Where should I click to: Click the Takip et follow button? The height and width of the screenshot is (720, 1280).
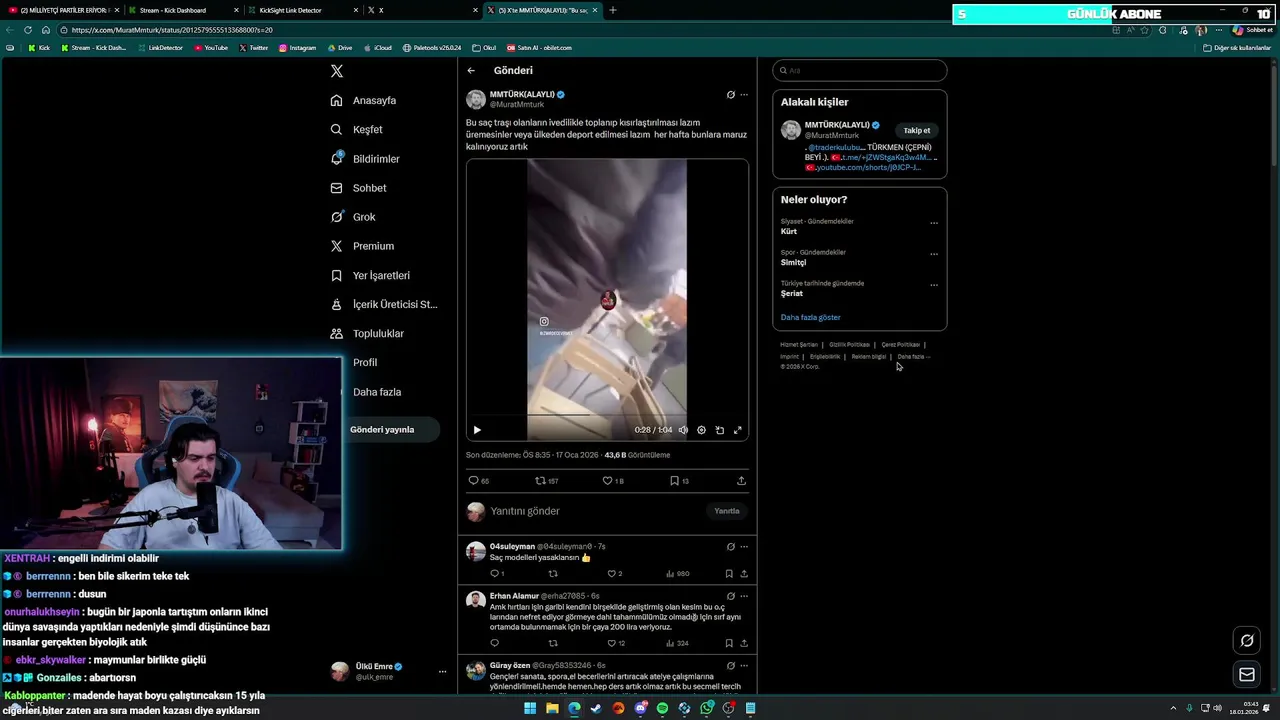pos(917,130)
